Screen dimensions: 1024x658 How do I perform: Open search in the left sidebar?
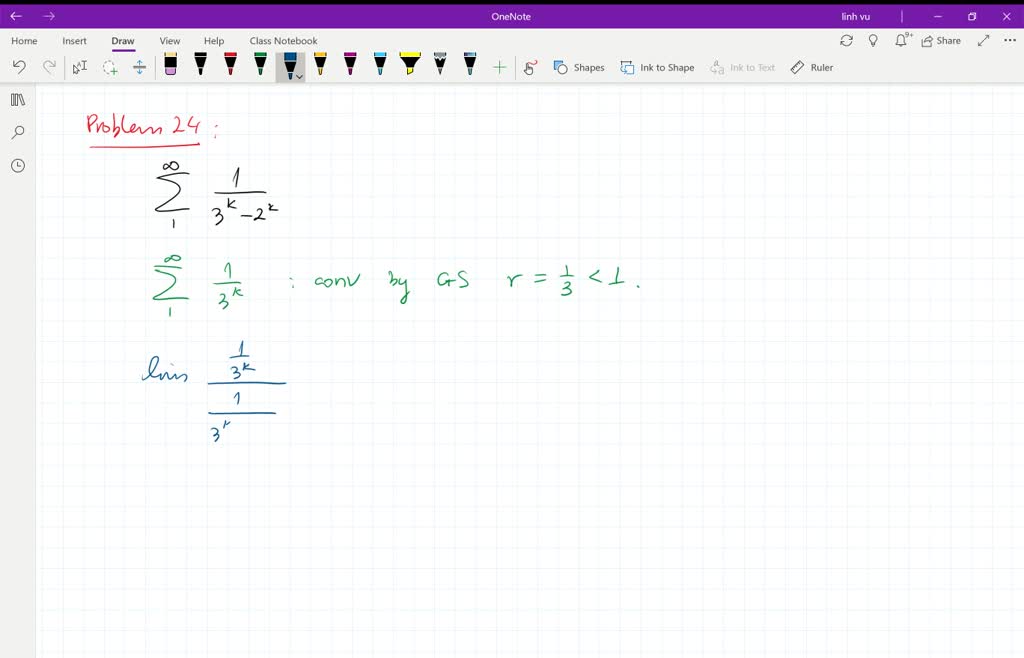17,132
